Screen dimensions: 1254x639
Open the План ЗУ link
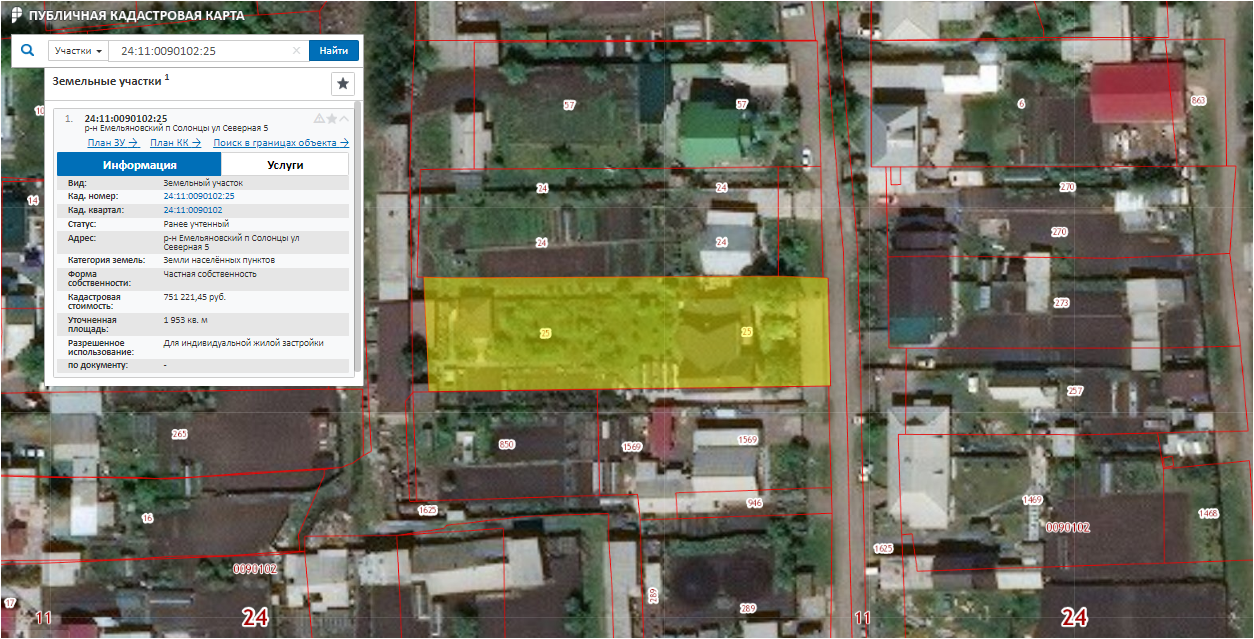tap(112, 143)
